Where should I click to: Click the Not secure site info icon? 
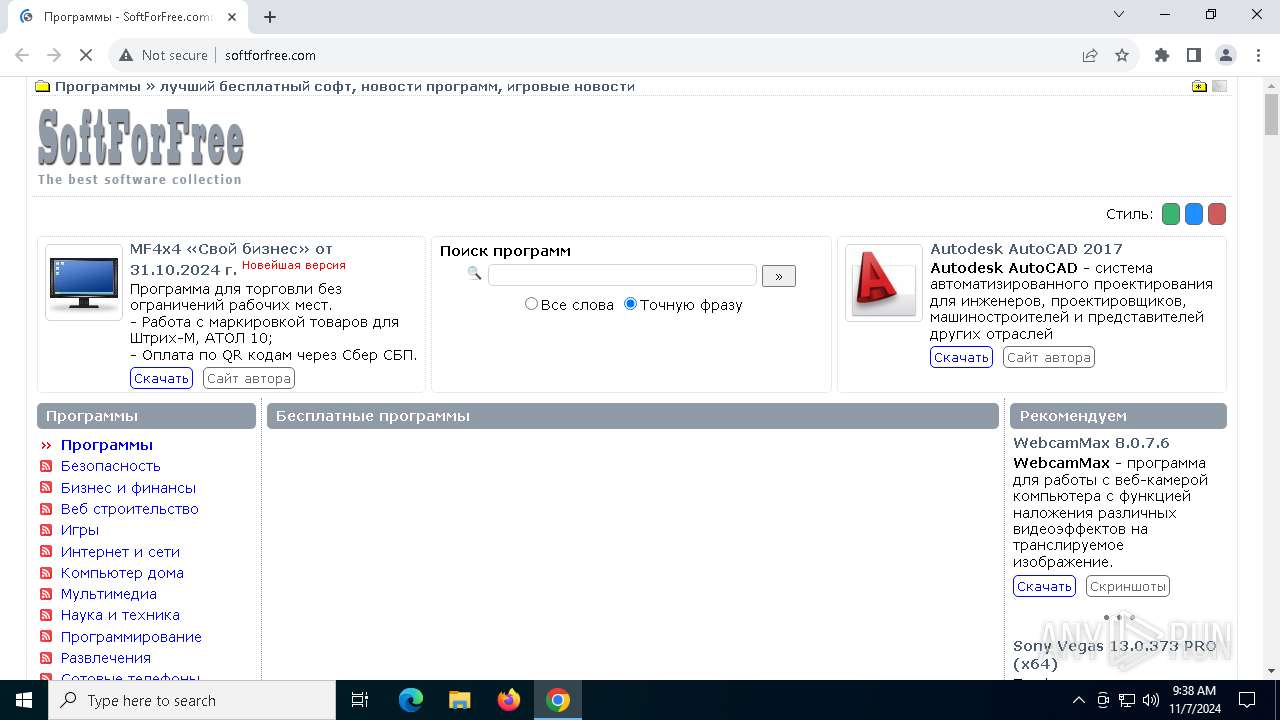pos(126,55)
